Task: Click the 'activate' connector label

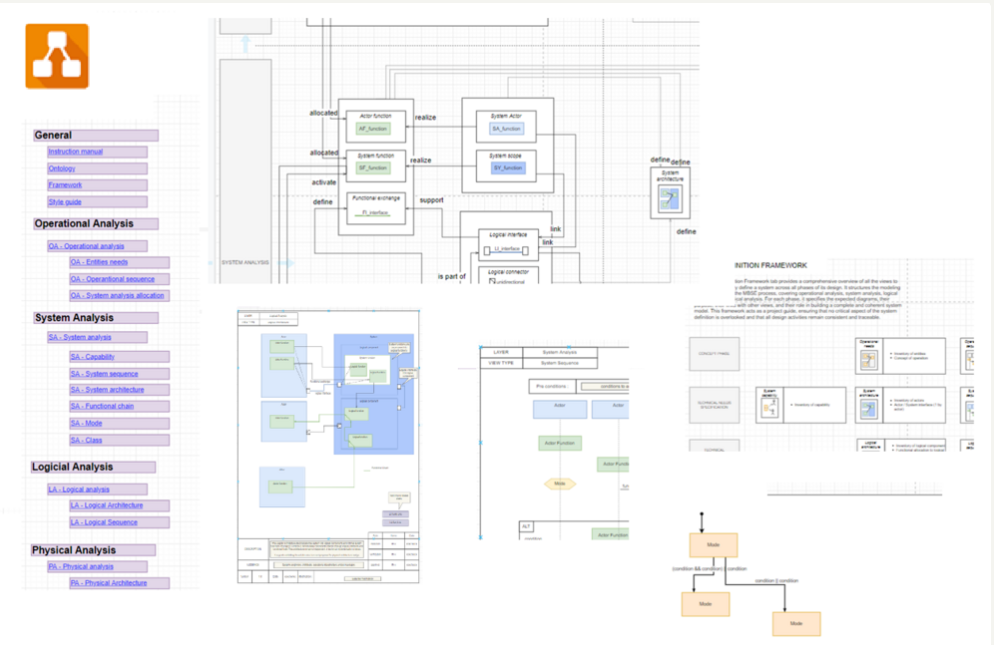Action: pos(324,183)
